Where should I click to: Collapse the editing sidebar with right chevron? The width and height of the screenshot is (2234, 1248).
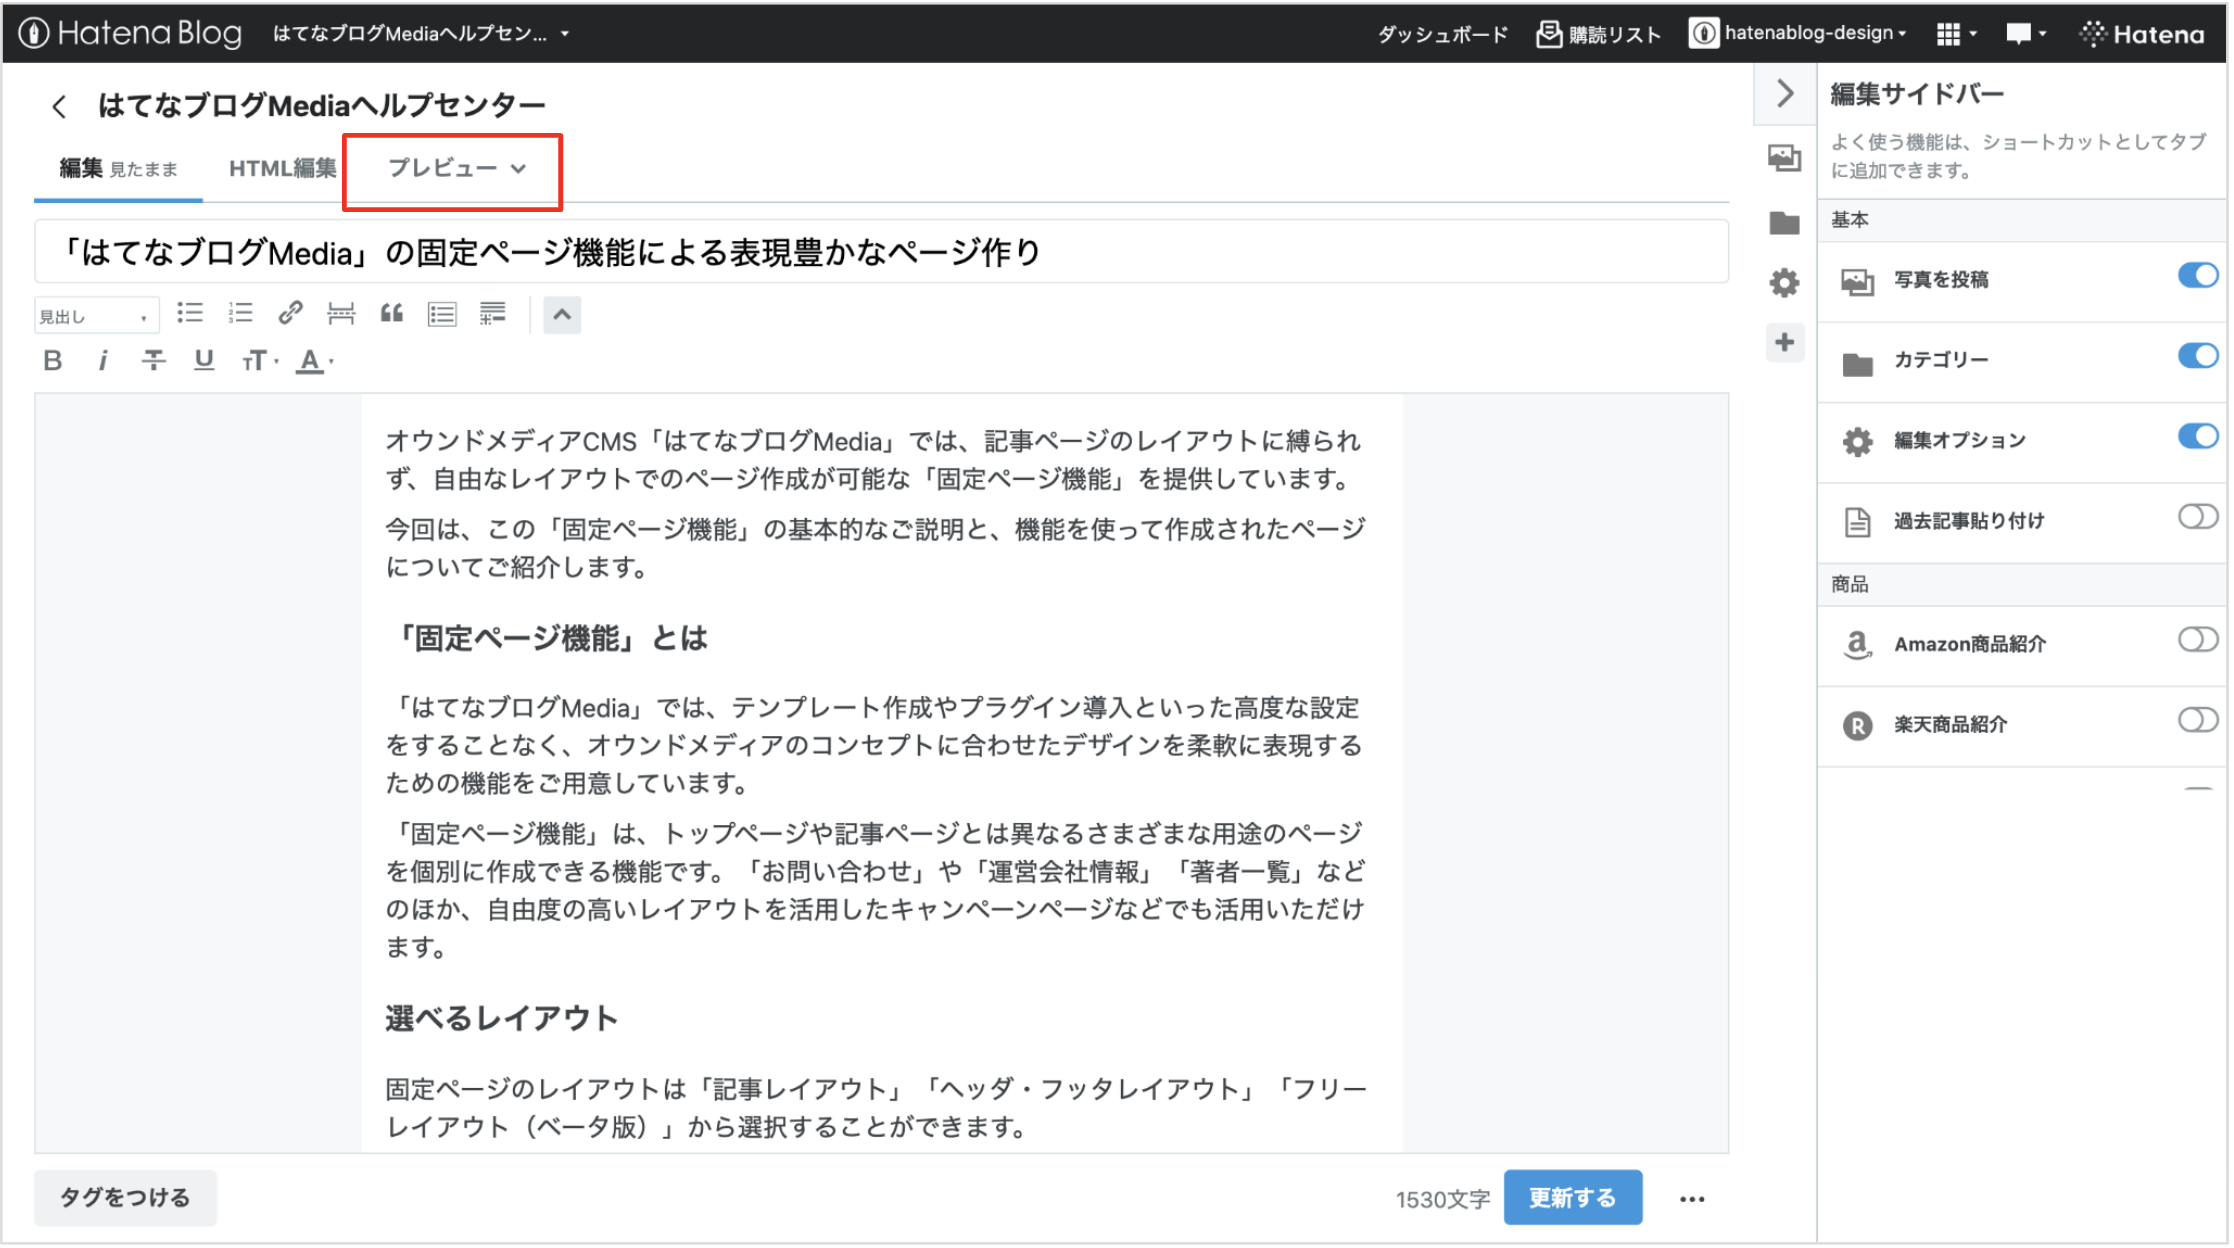pyautogui.click(x=1785, y=94)
